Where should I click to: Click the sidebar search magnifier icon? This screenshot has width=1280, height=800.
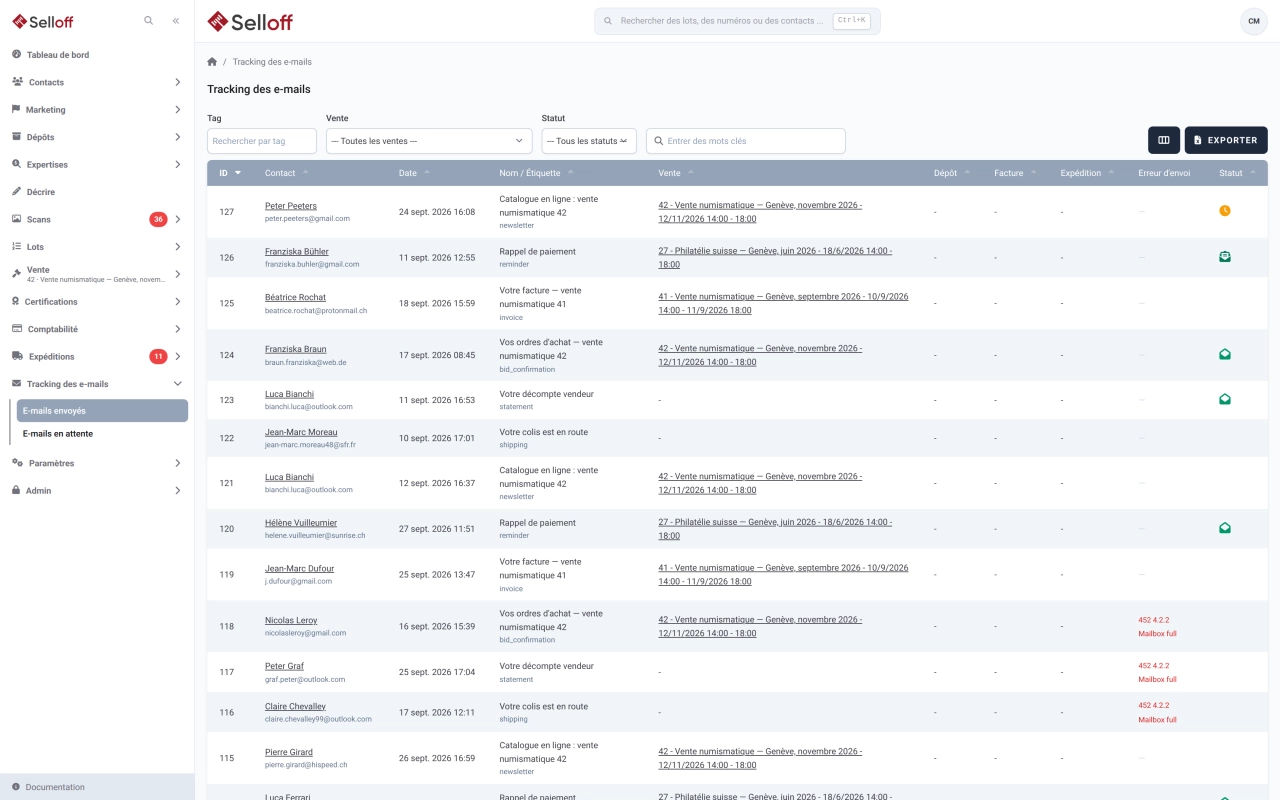point(149,20)
